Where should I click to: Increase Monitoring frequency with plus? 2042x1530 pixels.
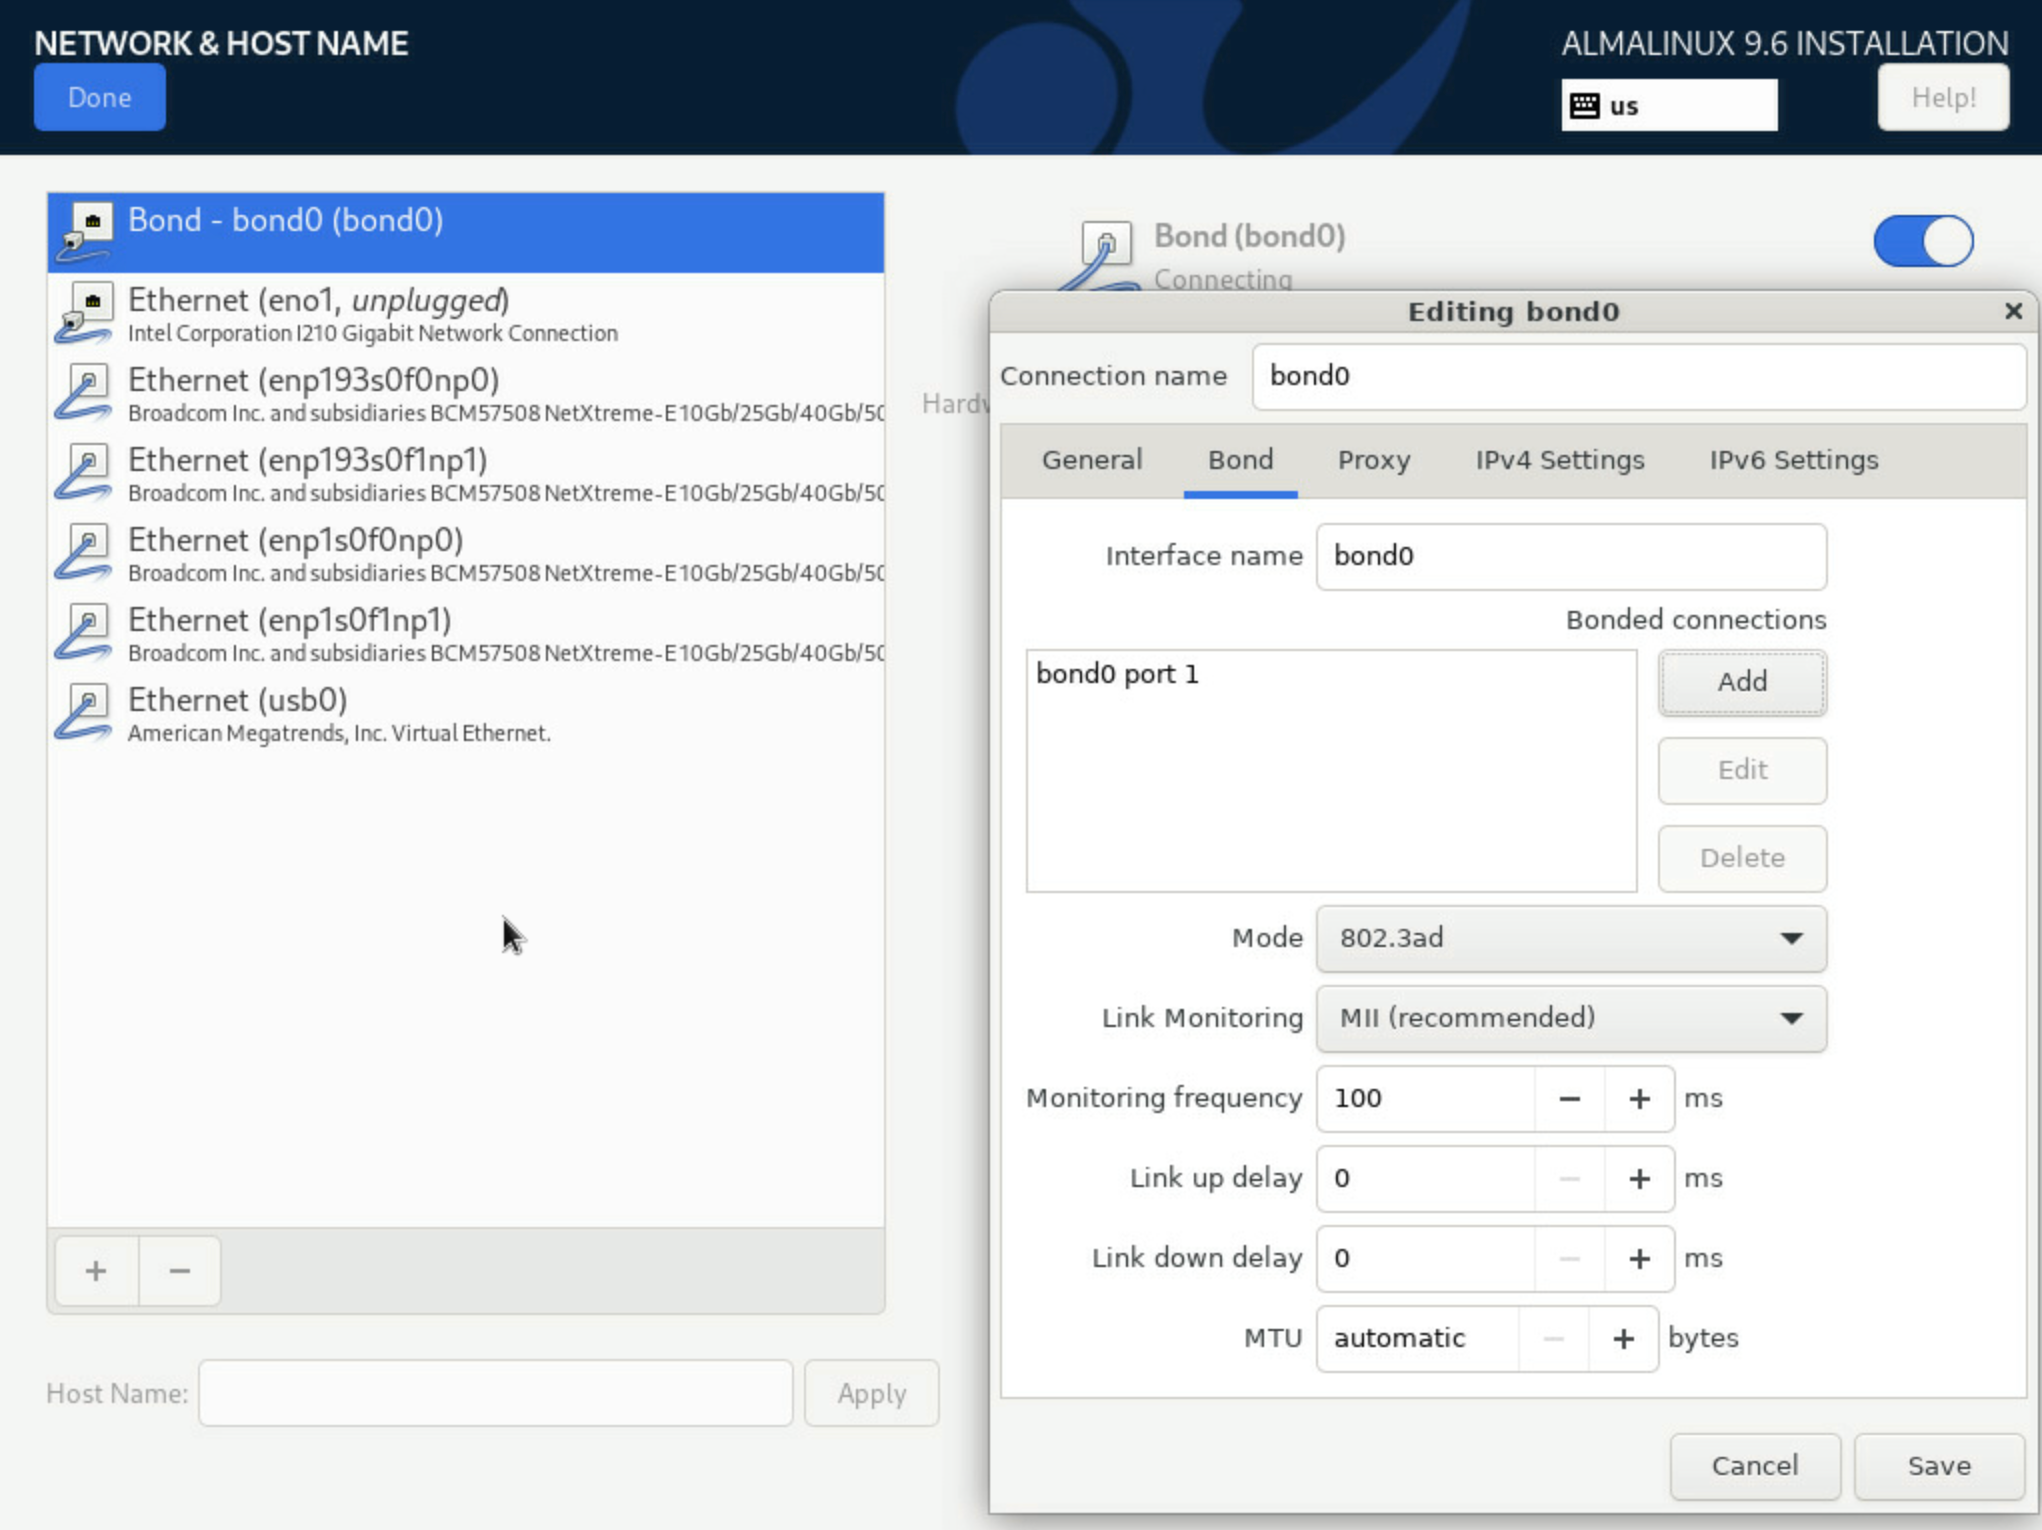[x=1639, y=1099]
